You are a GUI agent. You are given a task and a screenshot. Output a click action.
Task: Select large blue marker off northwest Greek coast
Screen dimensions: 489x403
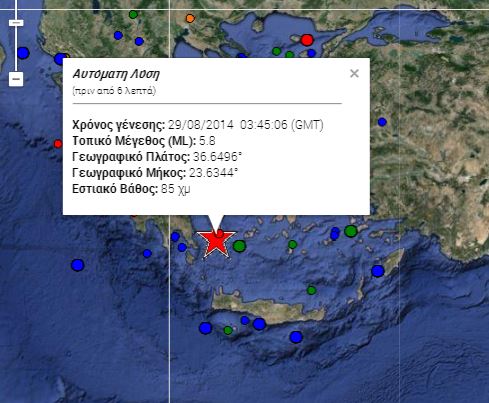[x=23, y=53]
